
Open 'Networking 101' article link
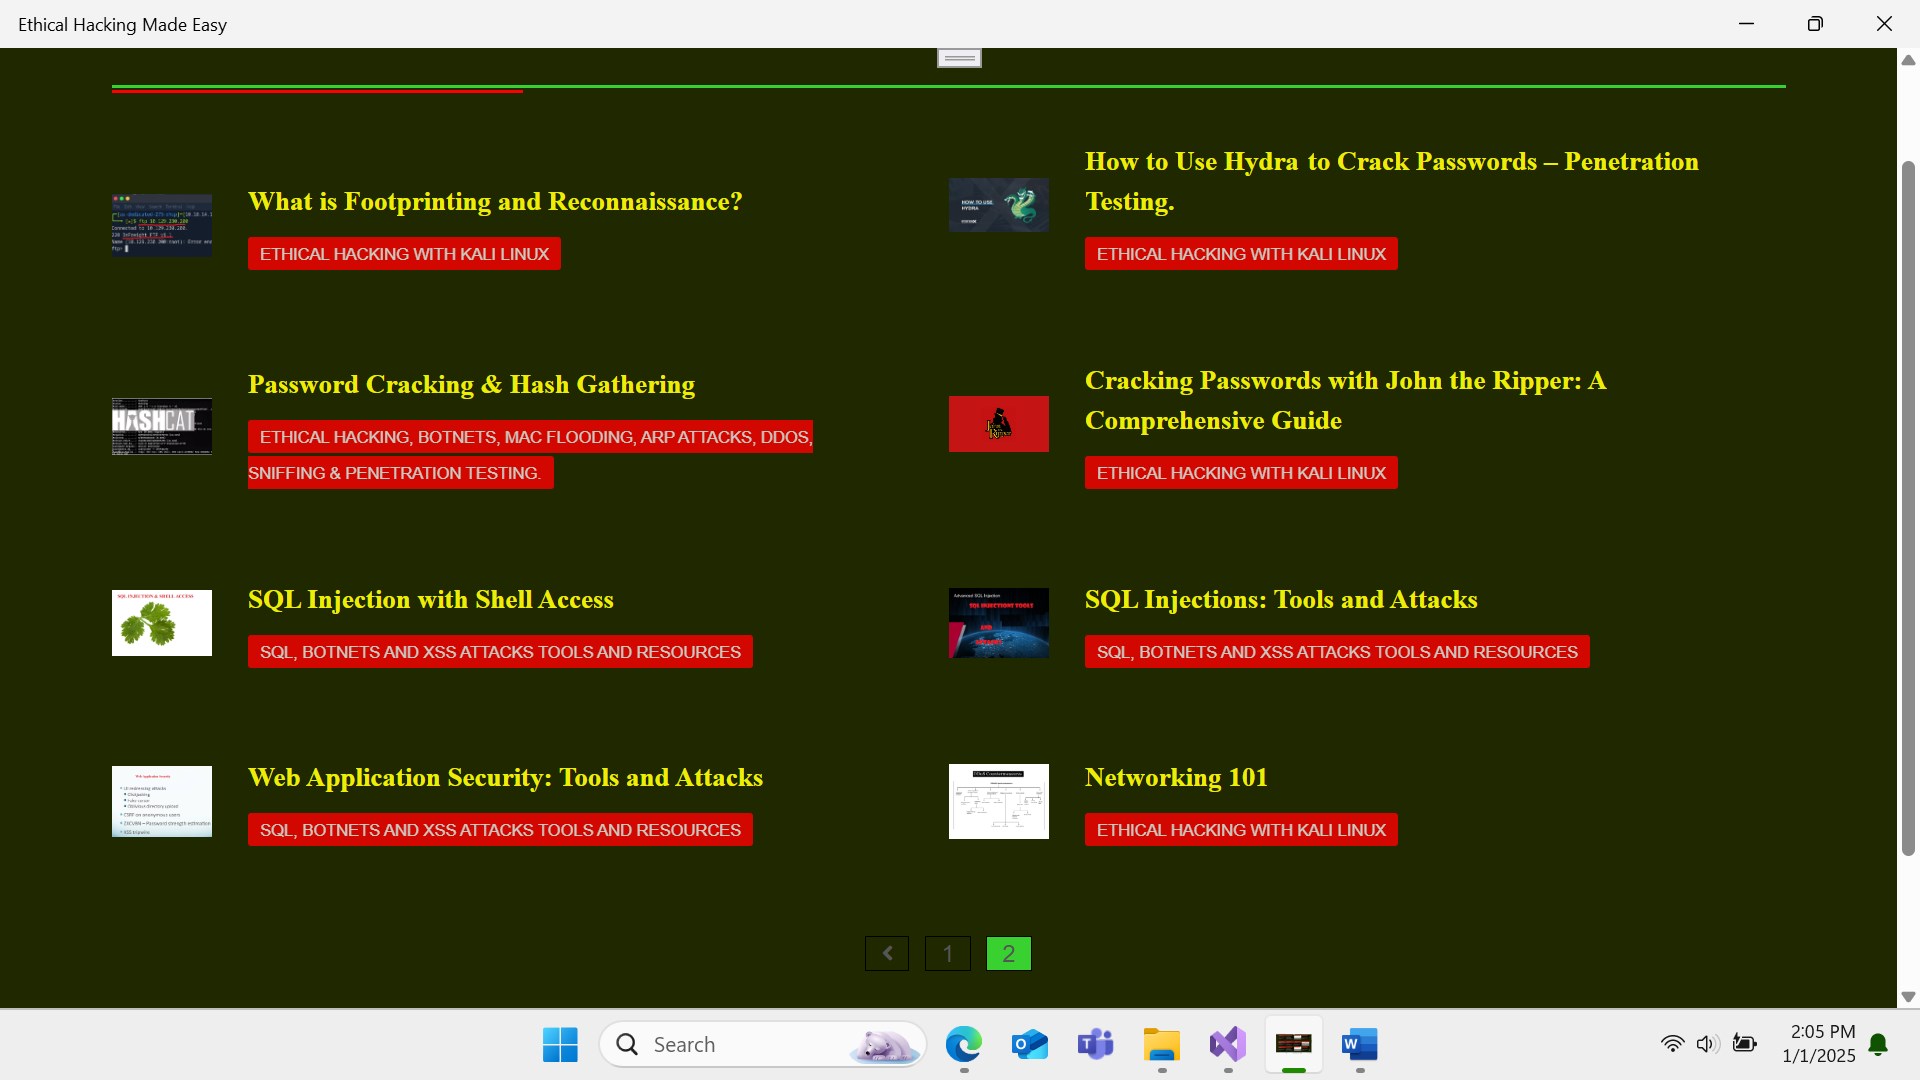coord(1176,778)
